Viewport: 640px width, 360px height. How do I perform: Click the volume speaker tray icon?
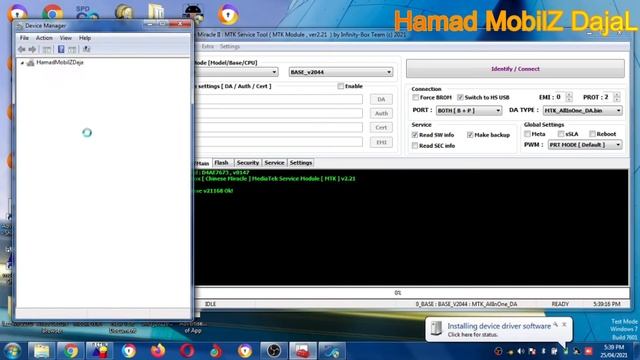click(x=521, y=351)
